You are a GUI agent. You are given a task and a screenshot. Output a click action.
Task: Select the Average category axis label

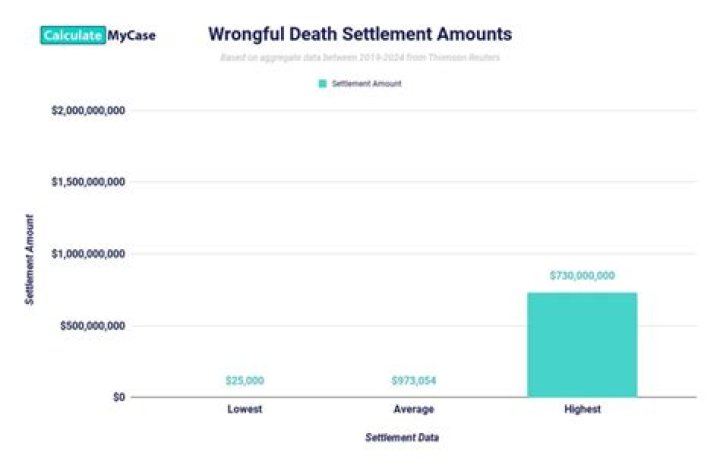point(413,410)
